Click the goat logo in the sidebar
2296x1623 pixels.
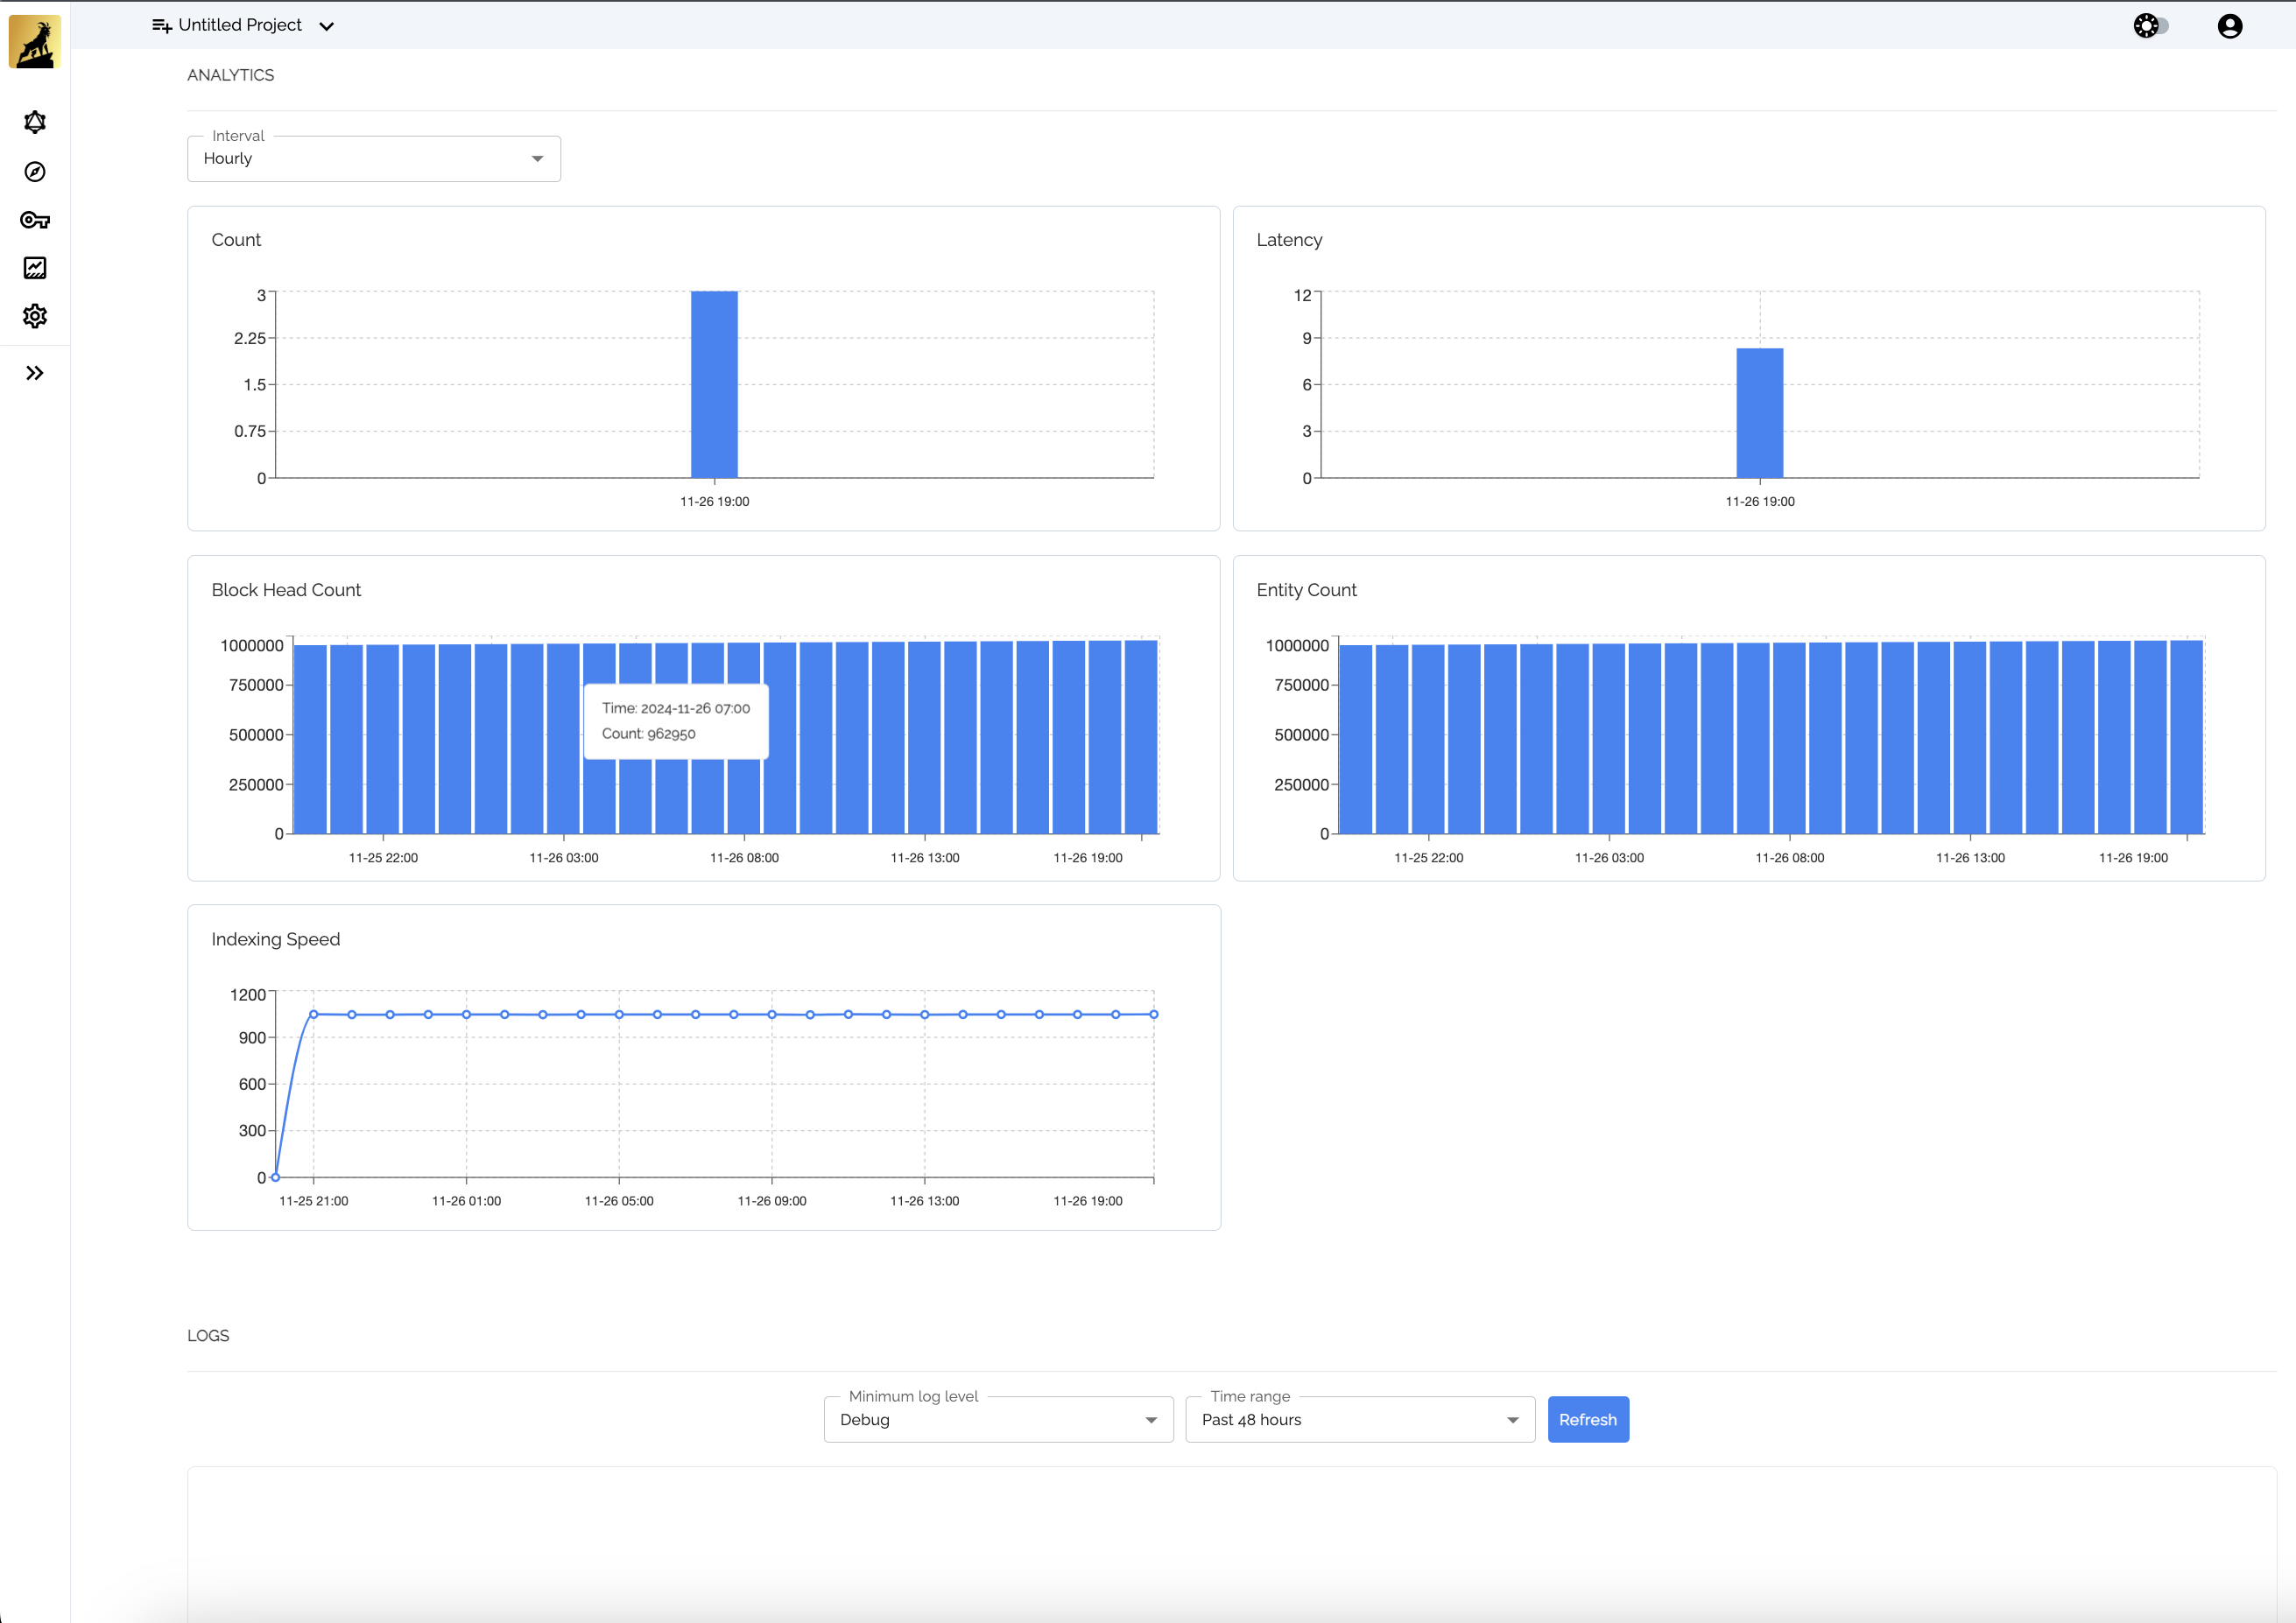(x=35, y=42)
